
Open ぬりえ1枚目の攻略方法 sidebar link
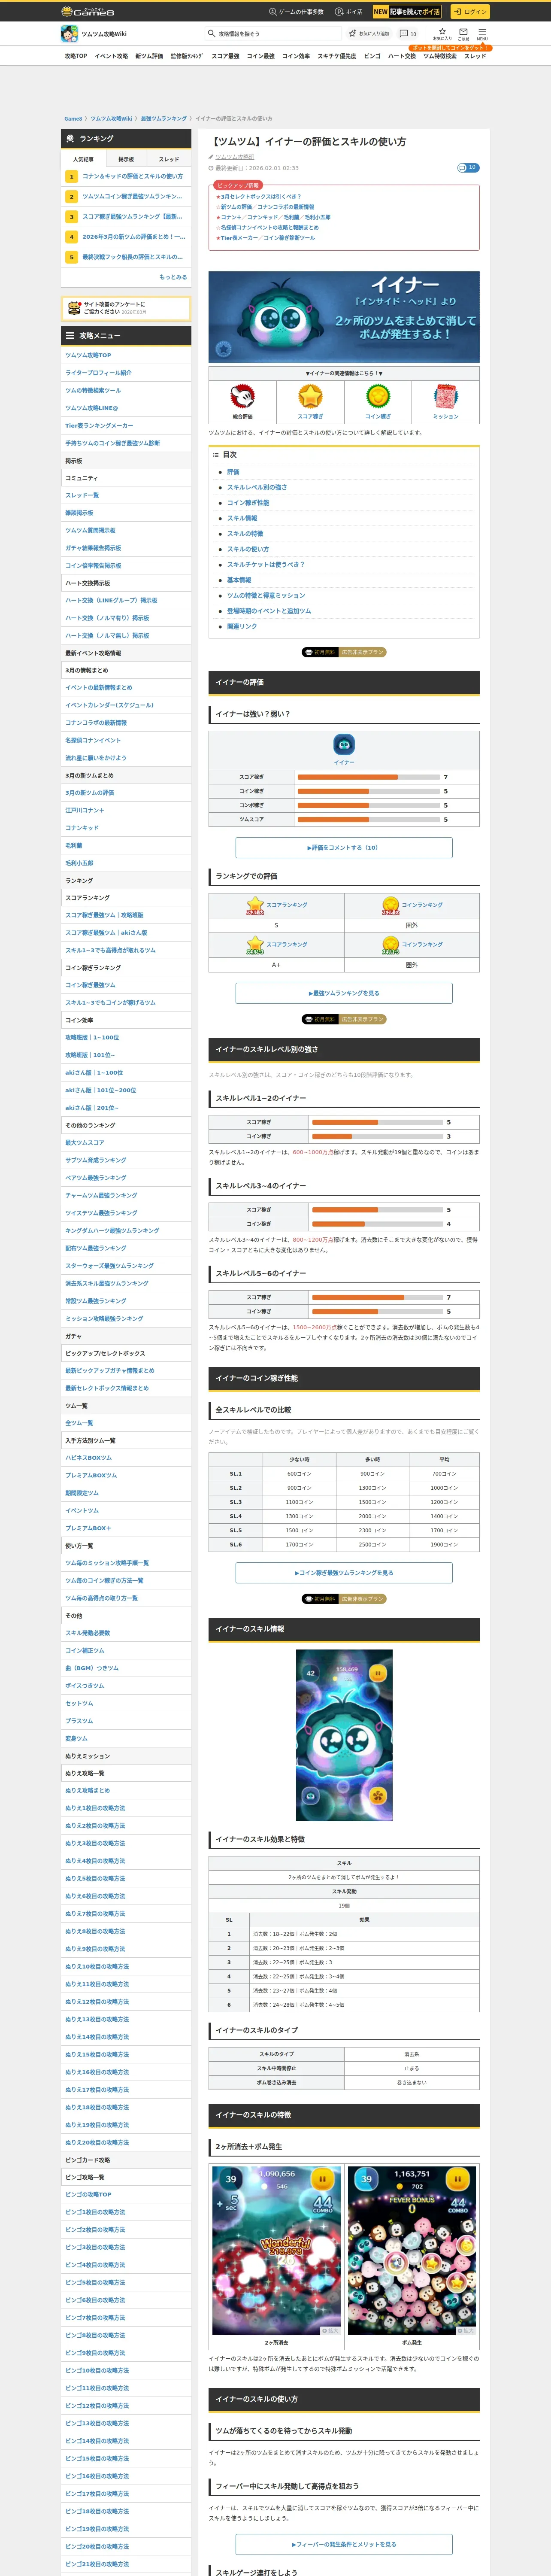pyautogui.click(x=95, y=1808)
